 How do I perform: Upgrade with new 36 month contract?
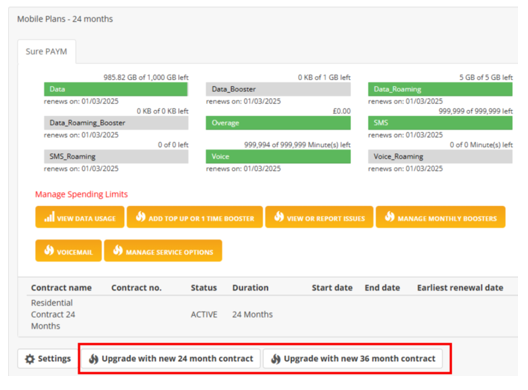(353, 359)
